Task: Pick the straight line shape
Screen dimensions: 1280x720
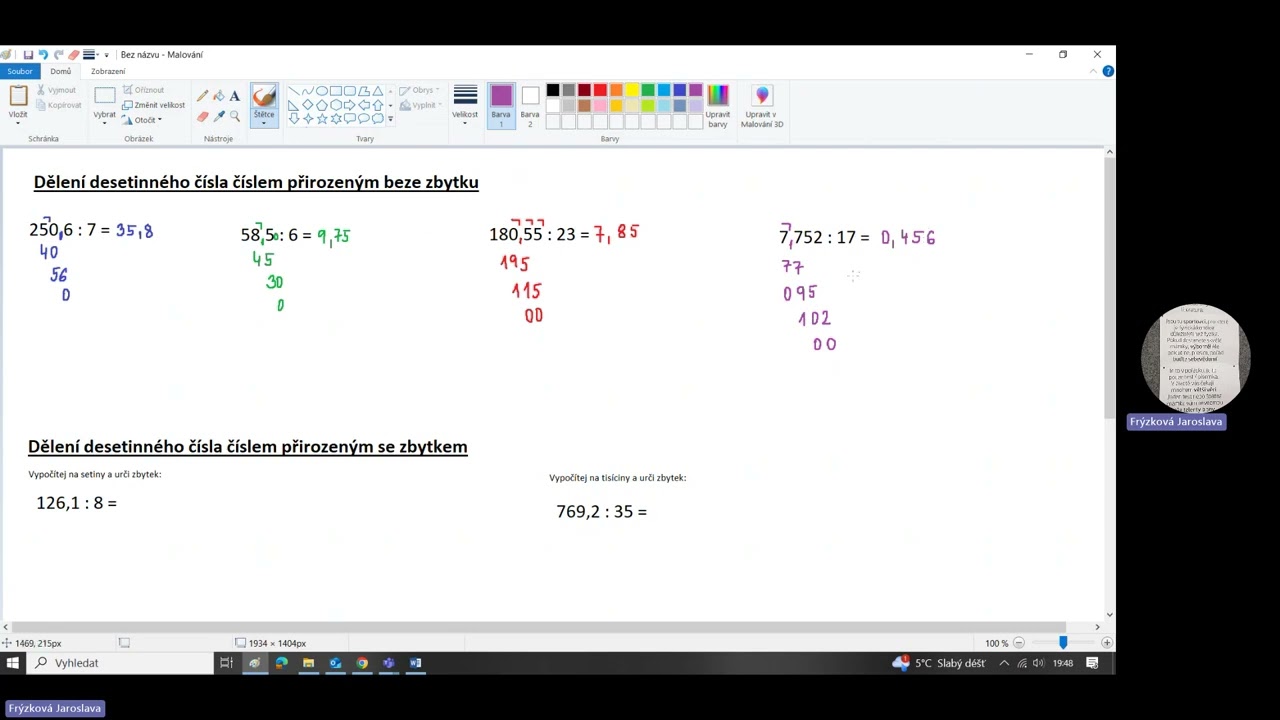Action: [293, 91]
